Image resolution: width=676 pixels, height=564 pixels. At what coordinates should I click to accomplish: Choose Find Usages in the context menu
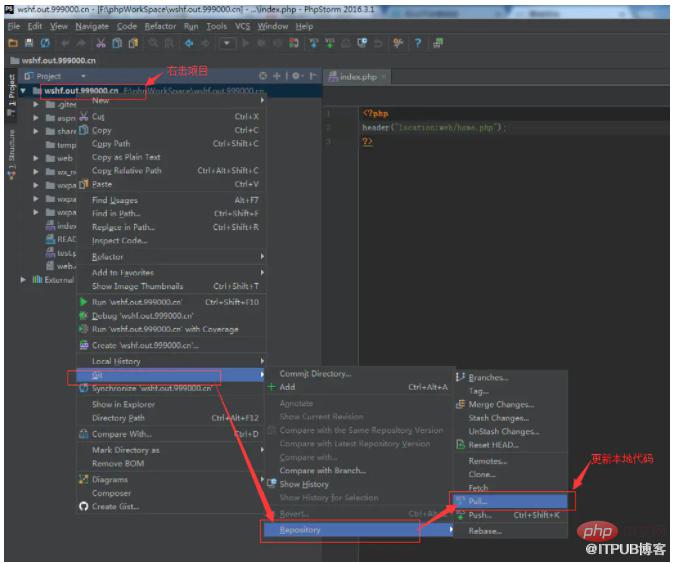[x=171, y=201]
